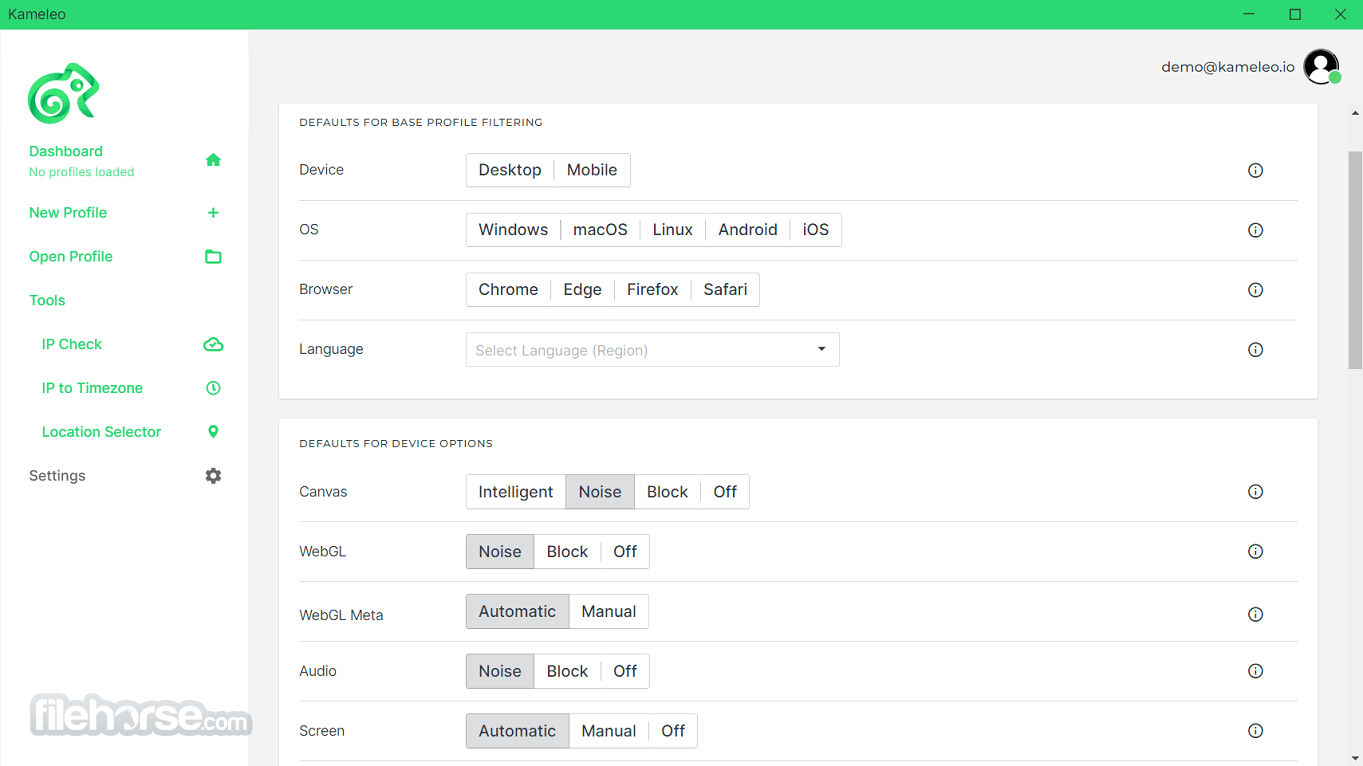Screen dimensions: 1363x766
Task: Choose macOS in the OS filter
Action: click(600, 230)
